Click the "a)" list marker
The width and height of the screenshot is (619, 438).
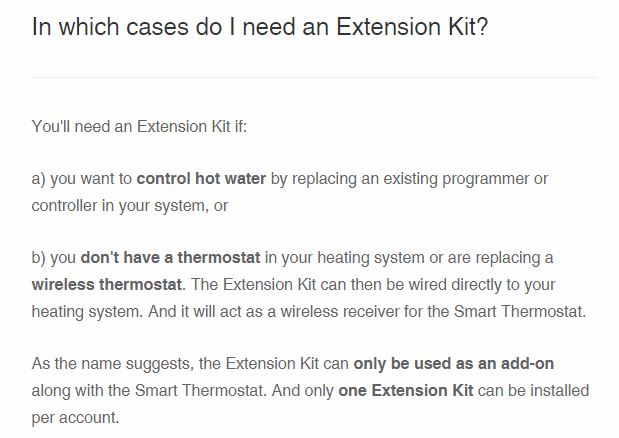point(39,179)
